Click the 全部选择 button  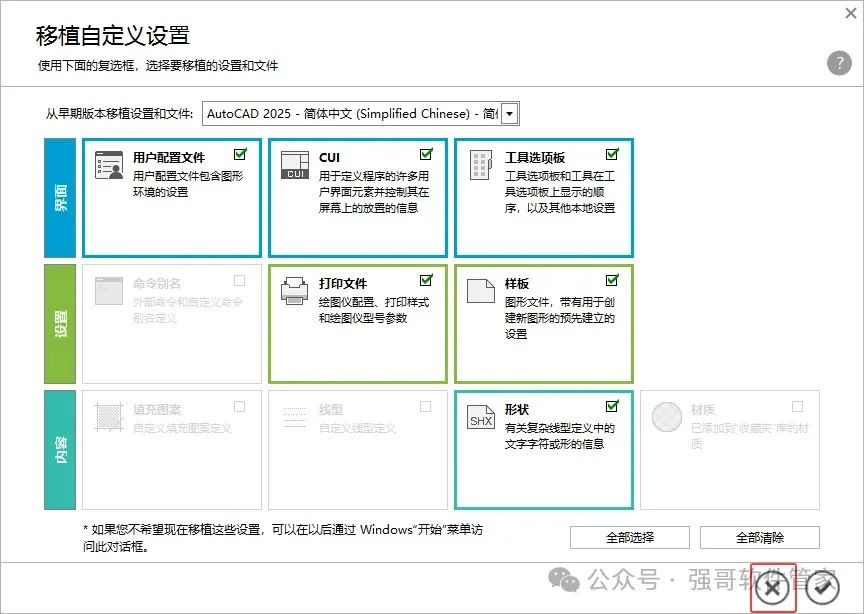(x=630, y=537)
